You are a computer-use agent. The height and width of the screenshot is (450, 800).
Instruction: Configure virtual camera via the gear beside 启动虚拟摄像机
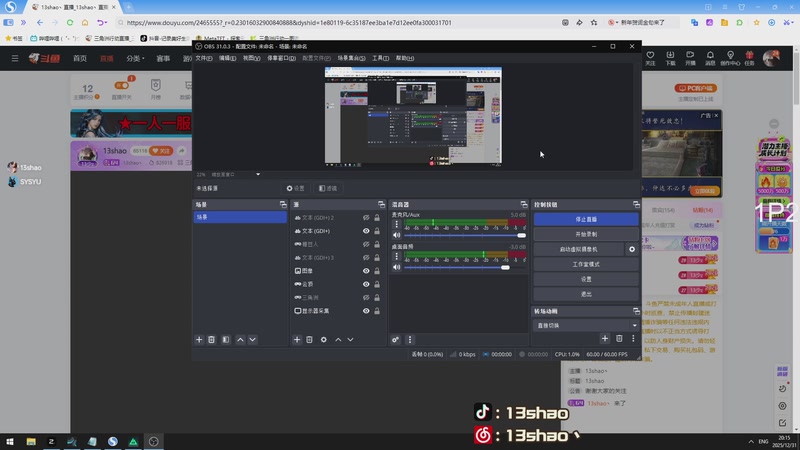click(x=632, y=249)
